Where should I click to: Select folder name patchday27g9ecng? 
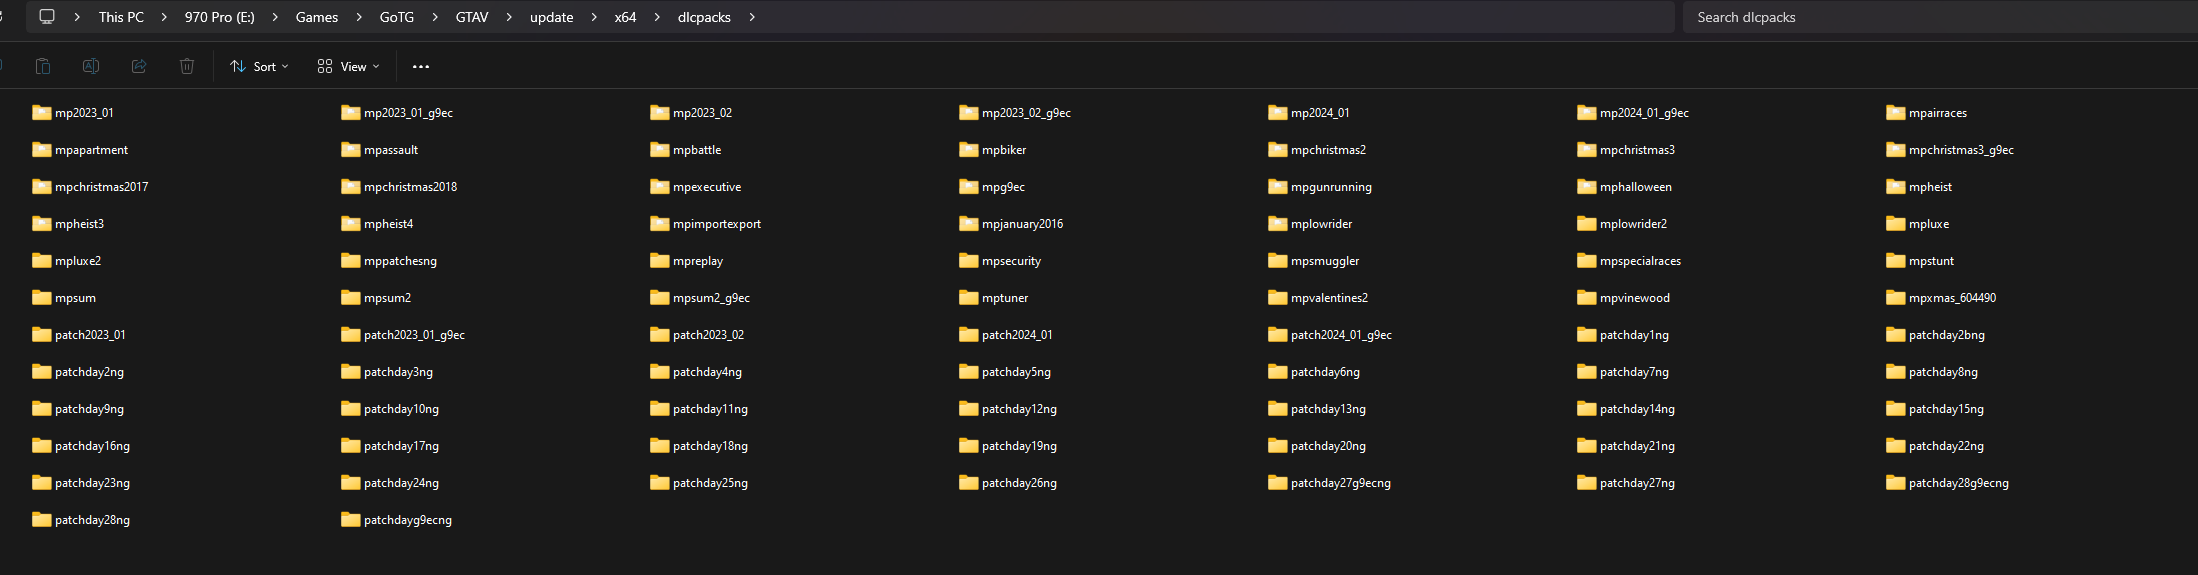1341,483
